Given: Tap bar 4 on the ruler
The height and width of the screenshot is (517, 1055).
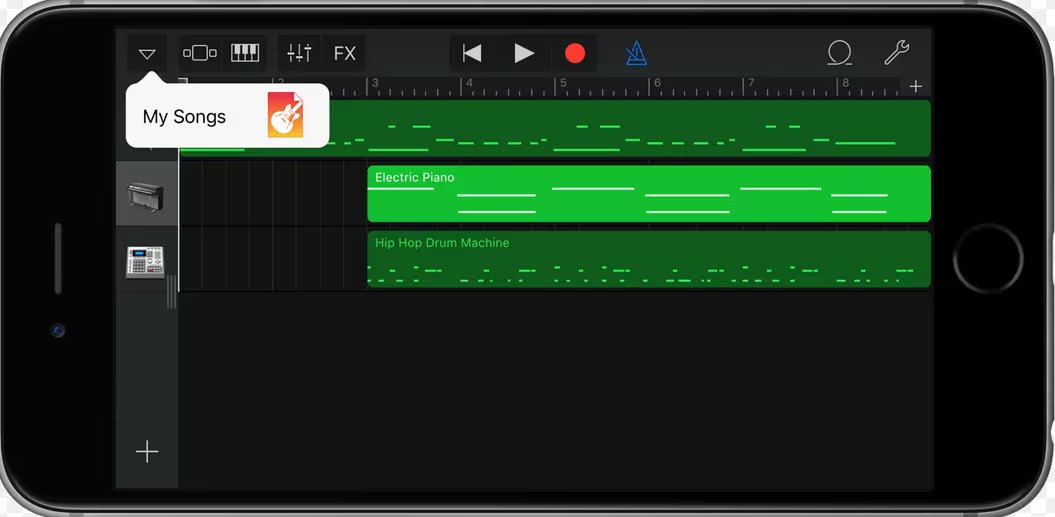Looking at the screenshot, I should coord(470,83).
